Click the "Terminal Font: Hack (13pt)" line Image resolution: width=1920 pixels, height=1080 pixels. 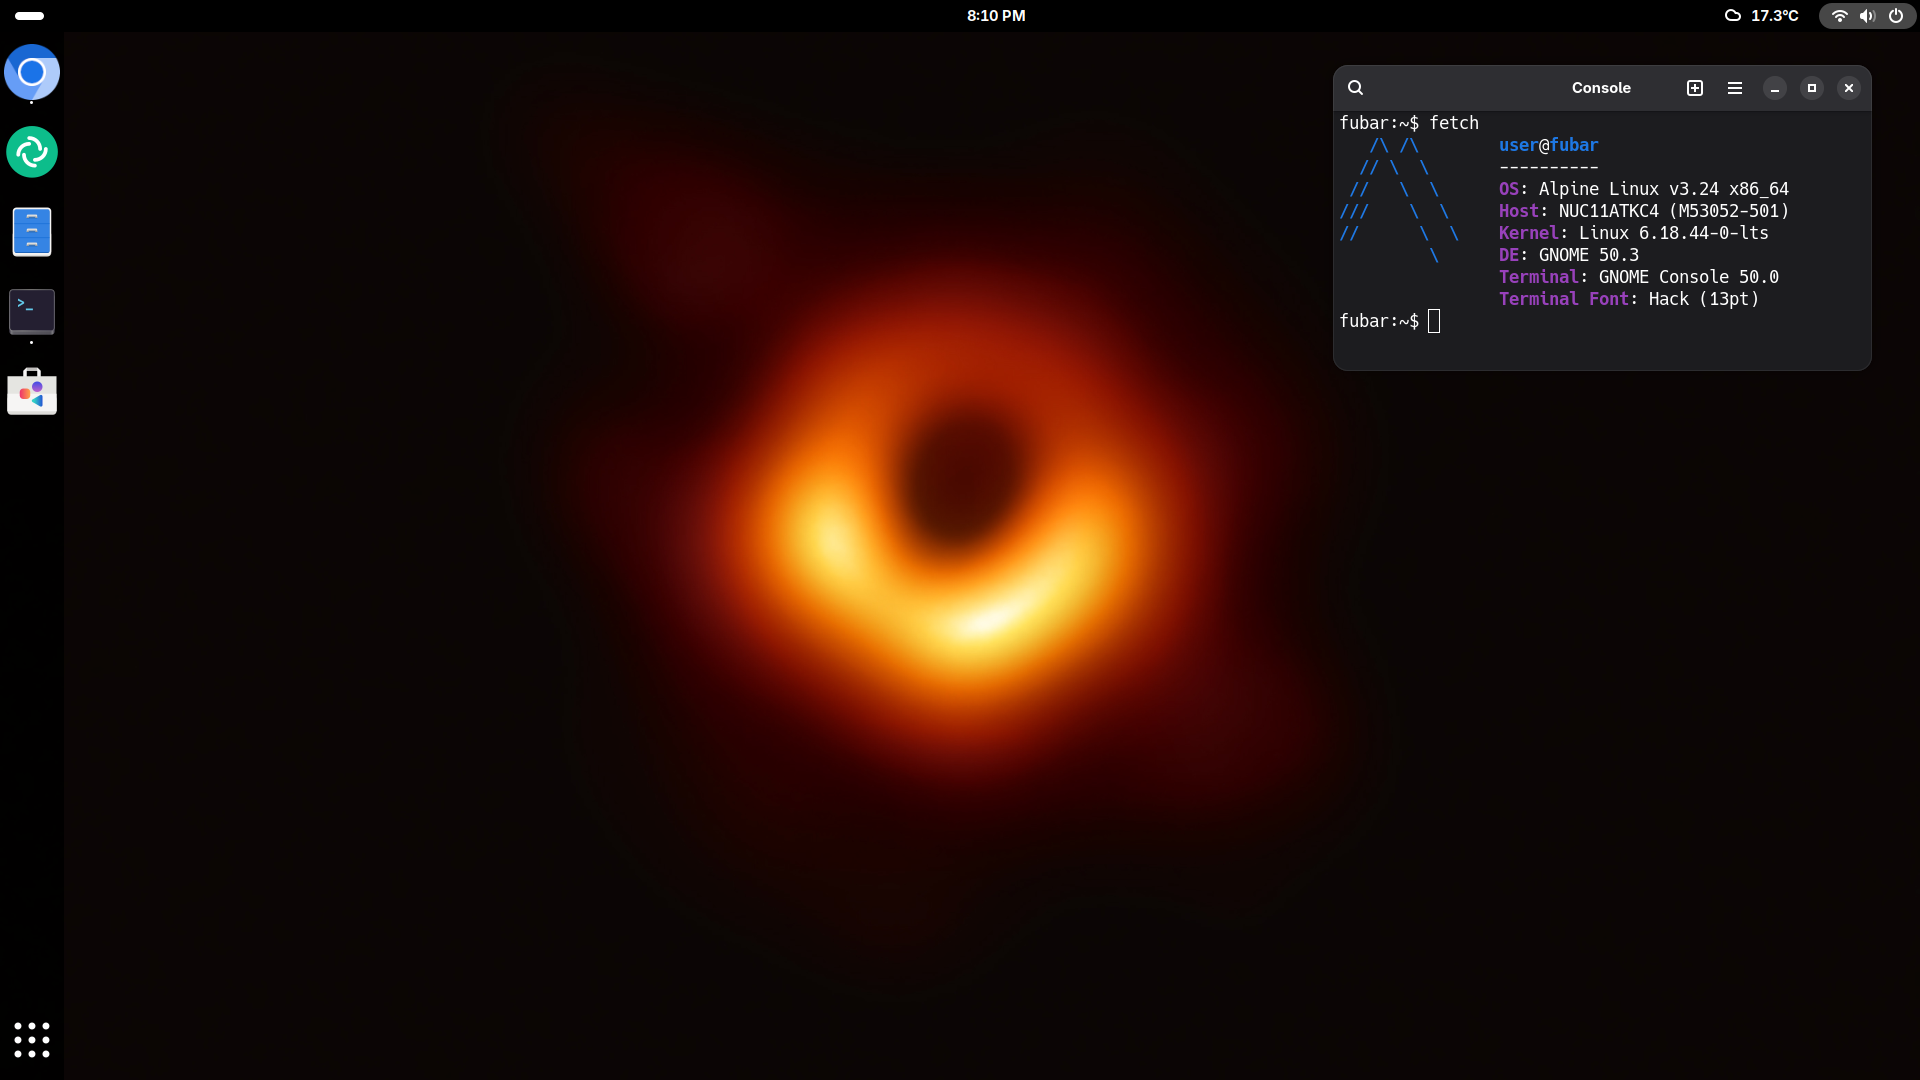point(1629,299)
